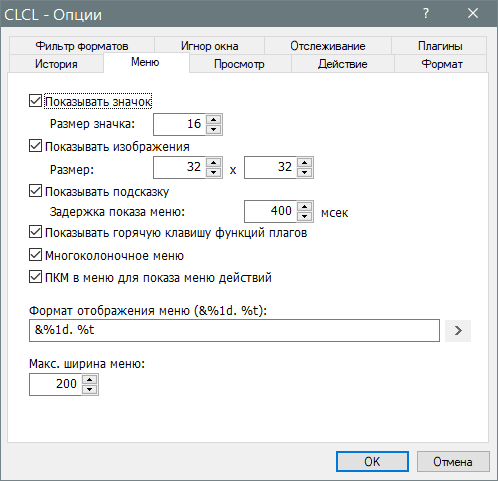This screenshot has width=498, height=481.
Task: Click the Отмена button
Action: pyautogui.click(x=453, y=462)
